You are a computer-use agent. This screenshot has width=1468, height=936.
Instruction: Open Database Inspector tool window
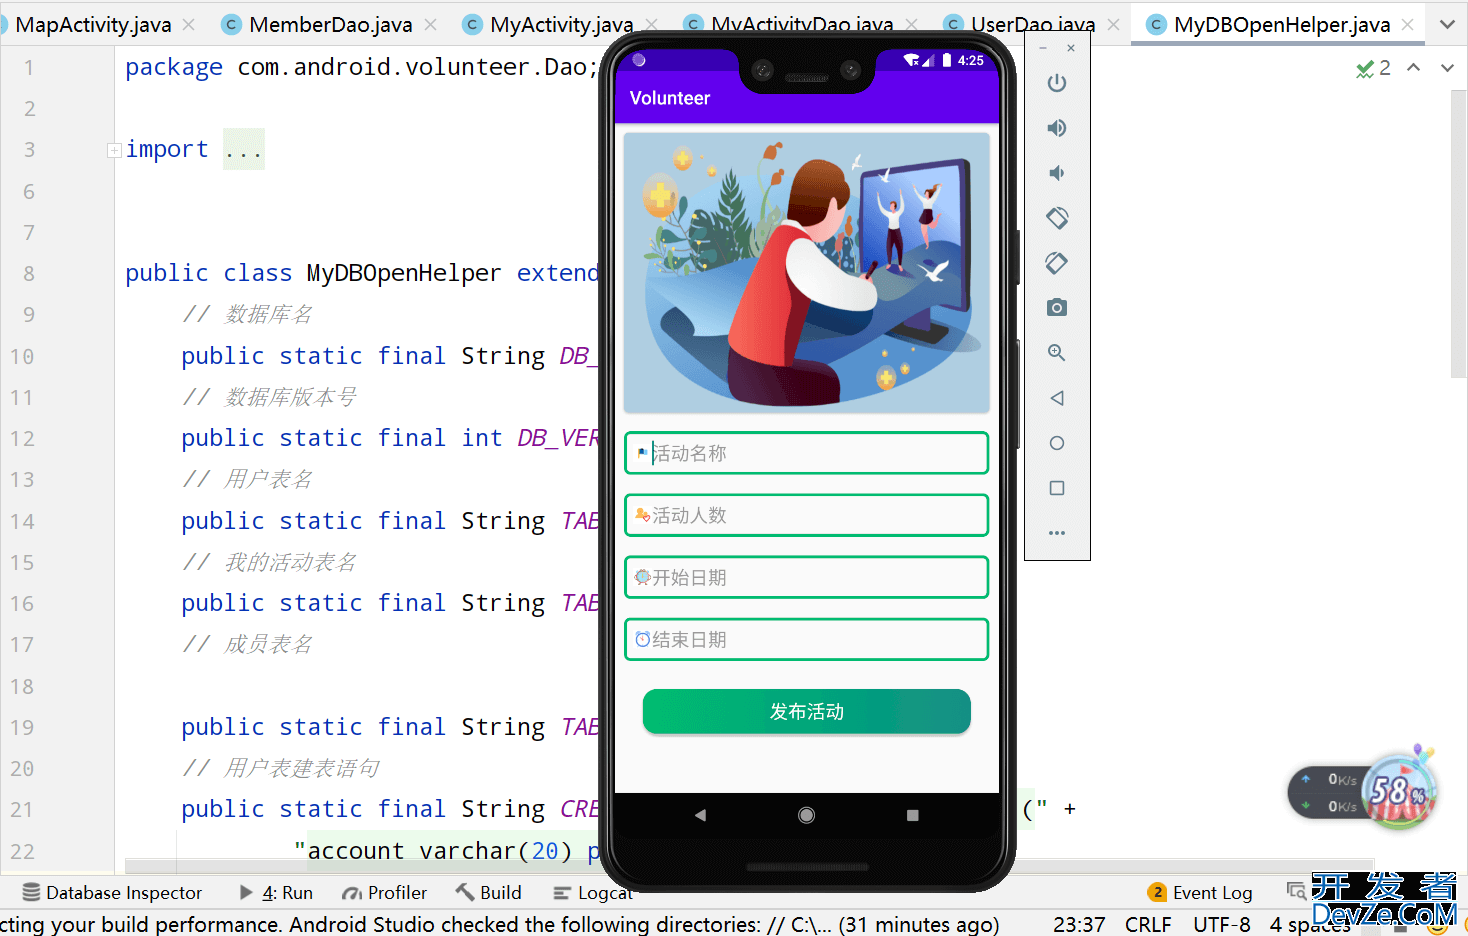point(112,893)
